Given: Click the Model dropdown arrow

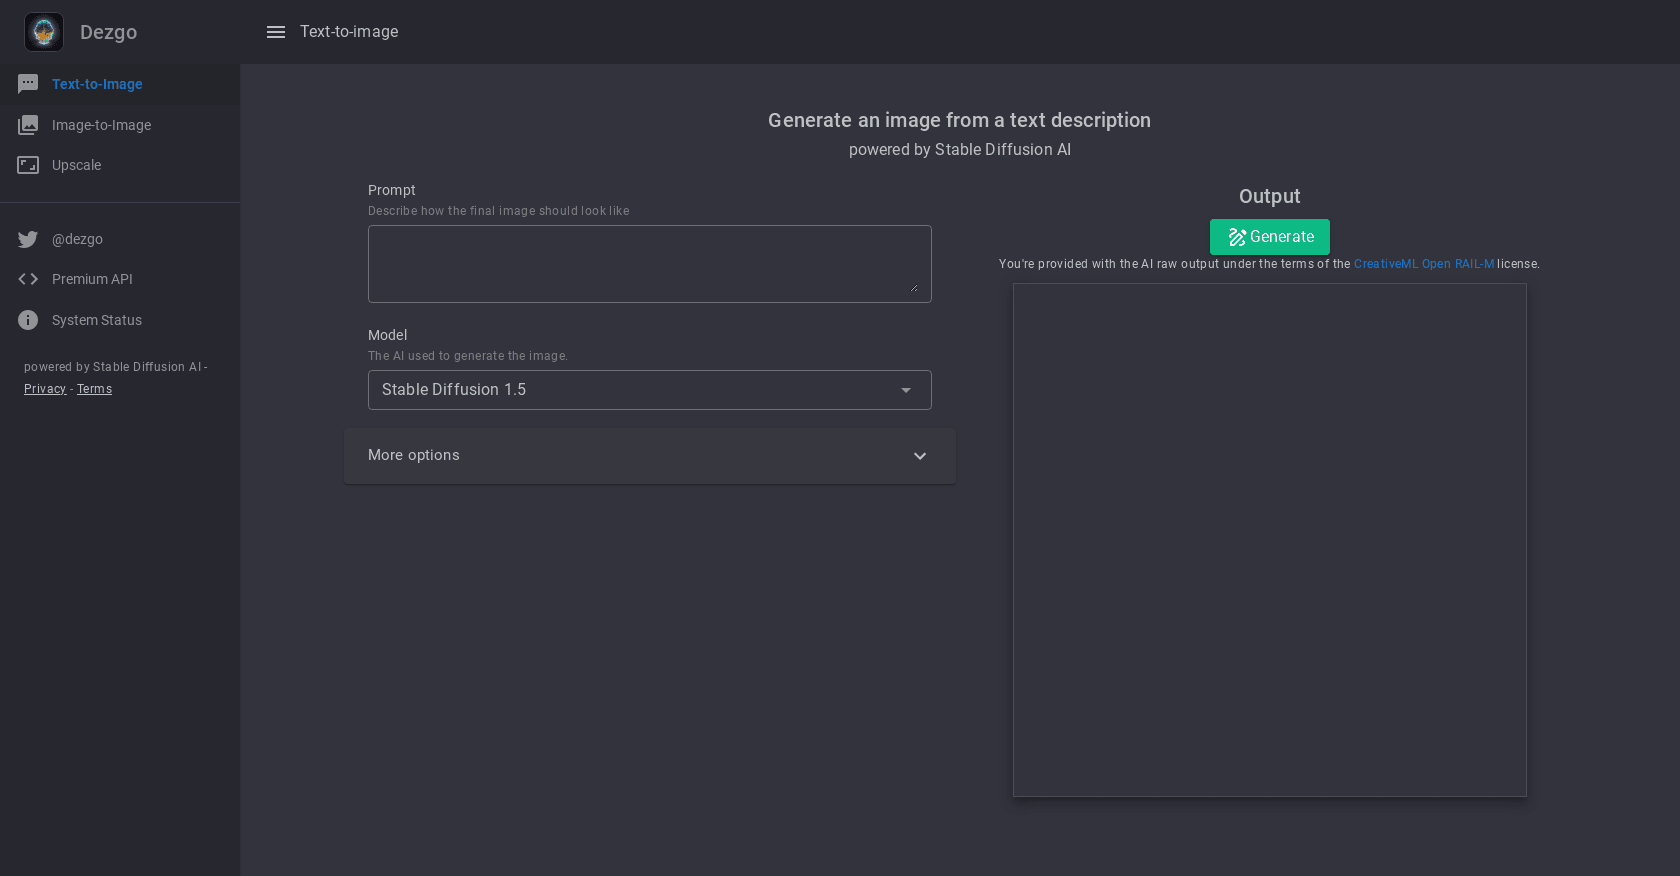Looking at the screenshot, I should coord(906,390).
